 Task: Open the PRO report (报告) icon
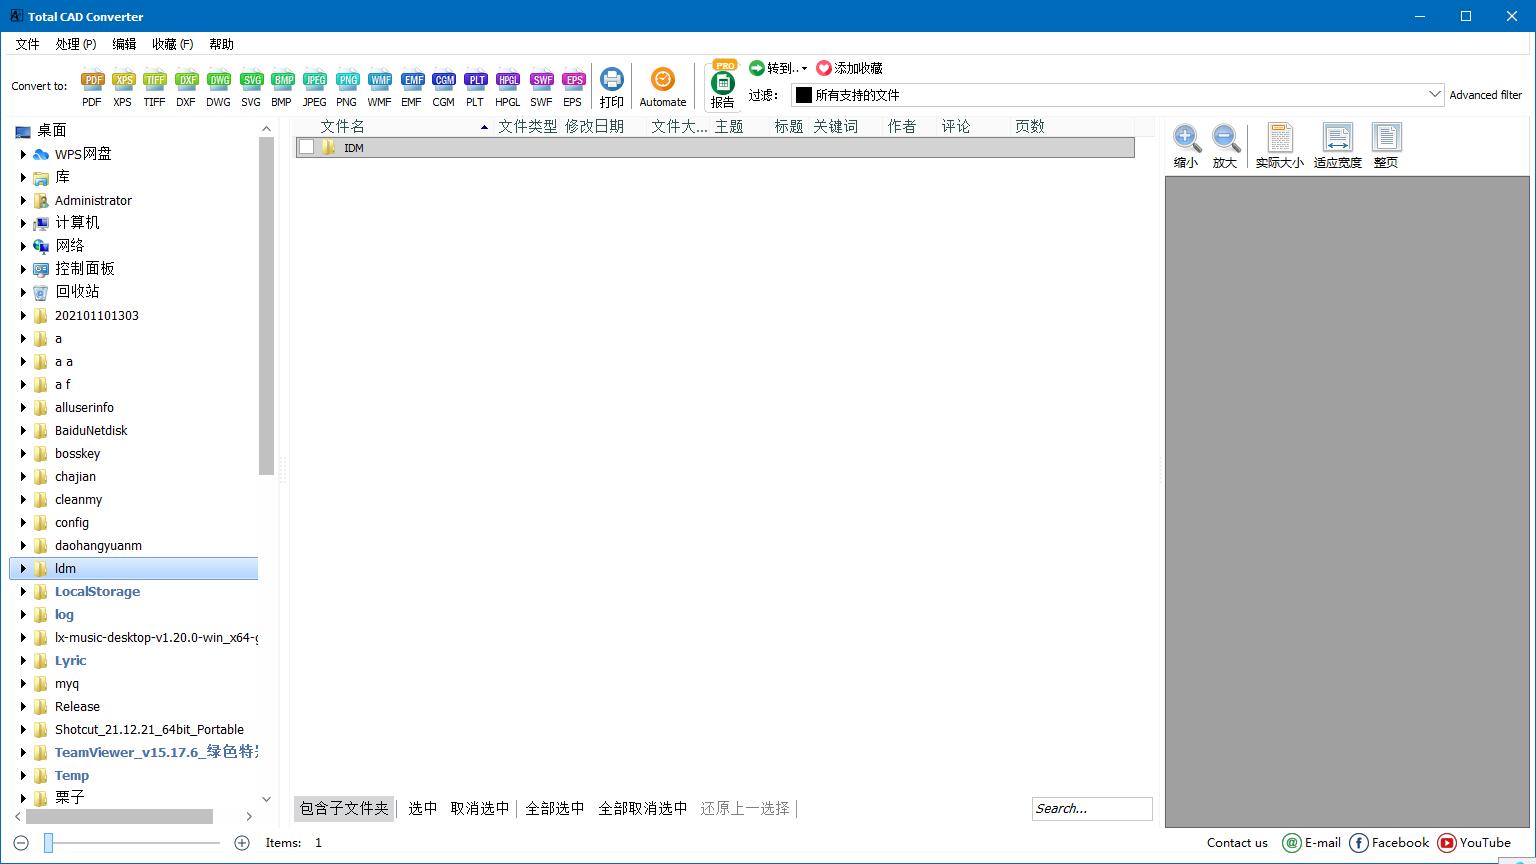(x=722, y=85)
